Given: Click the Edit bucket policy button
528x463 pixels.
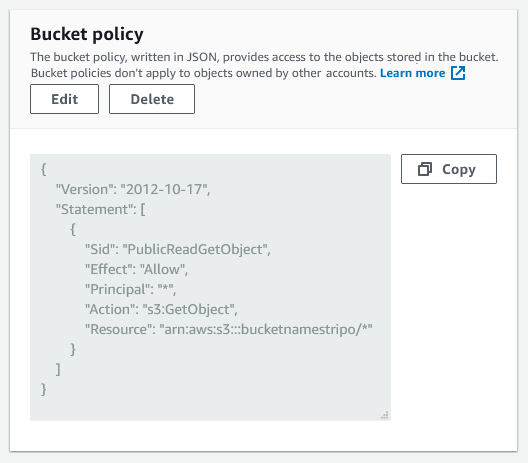Looking at the screenshot, I should (x=64, y=99).
